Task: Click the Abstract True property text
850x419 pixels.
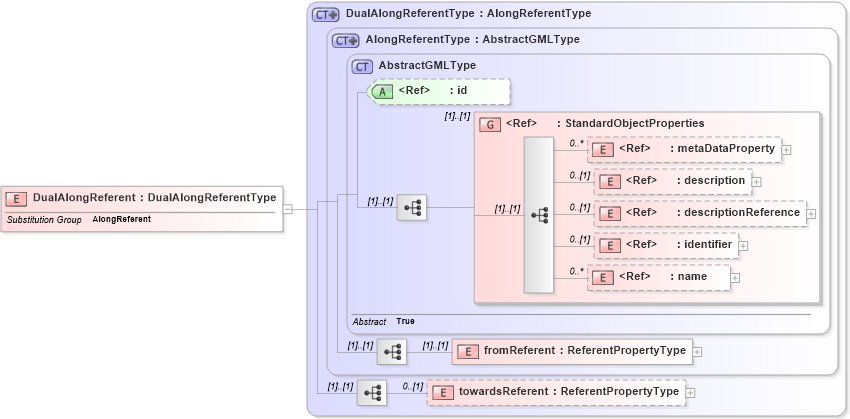Action: (x=383, y=321)
